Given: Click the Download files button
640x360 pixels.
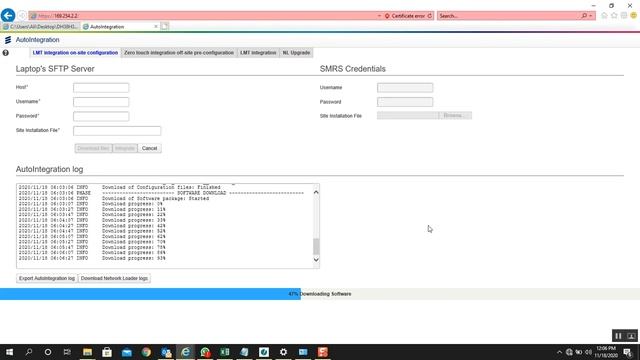Looking at the screenshot, I should pyautogui.click(x=93, y=148).
